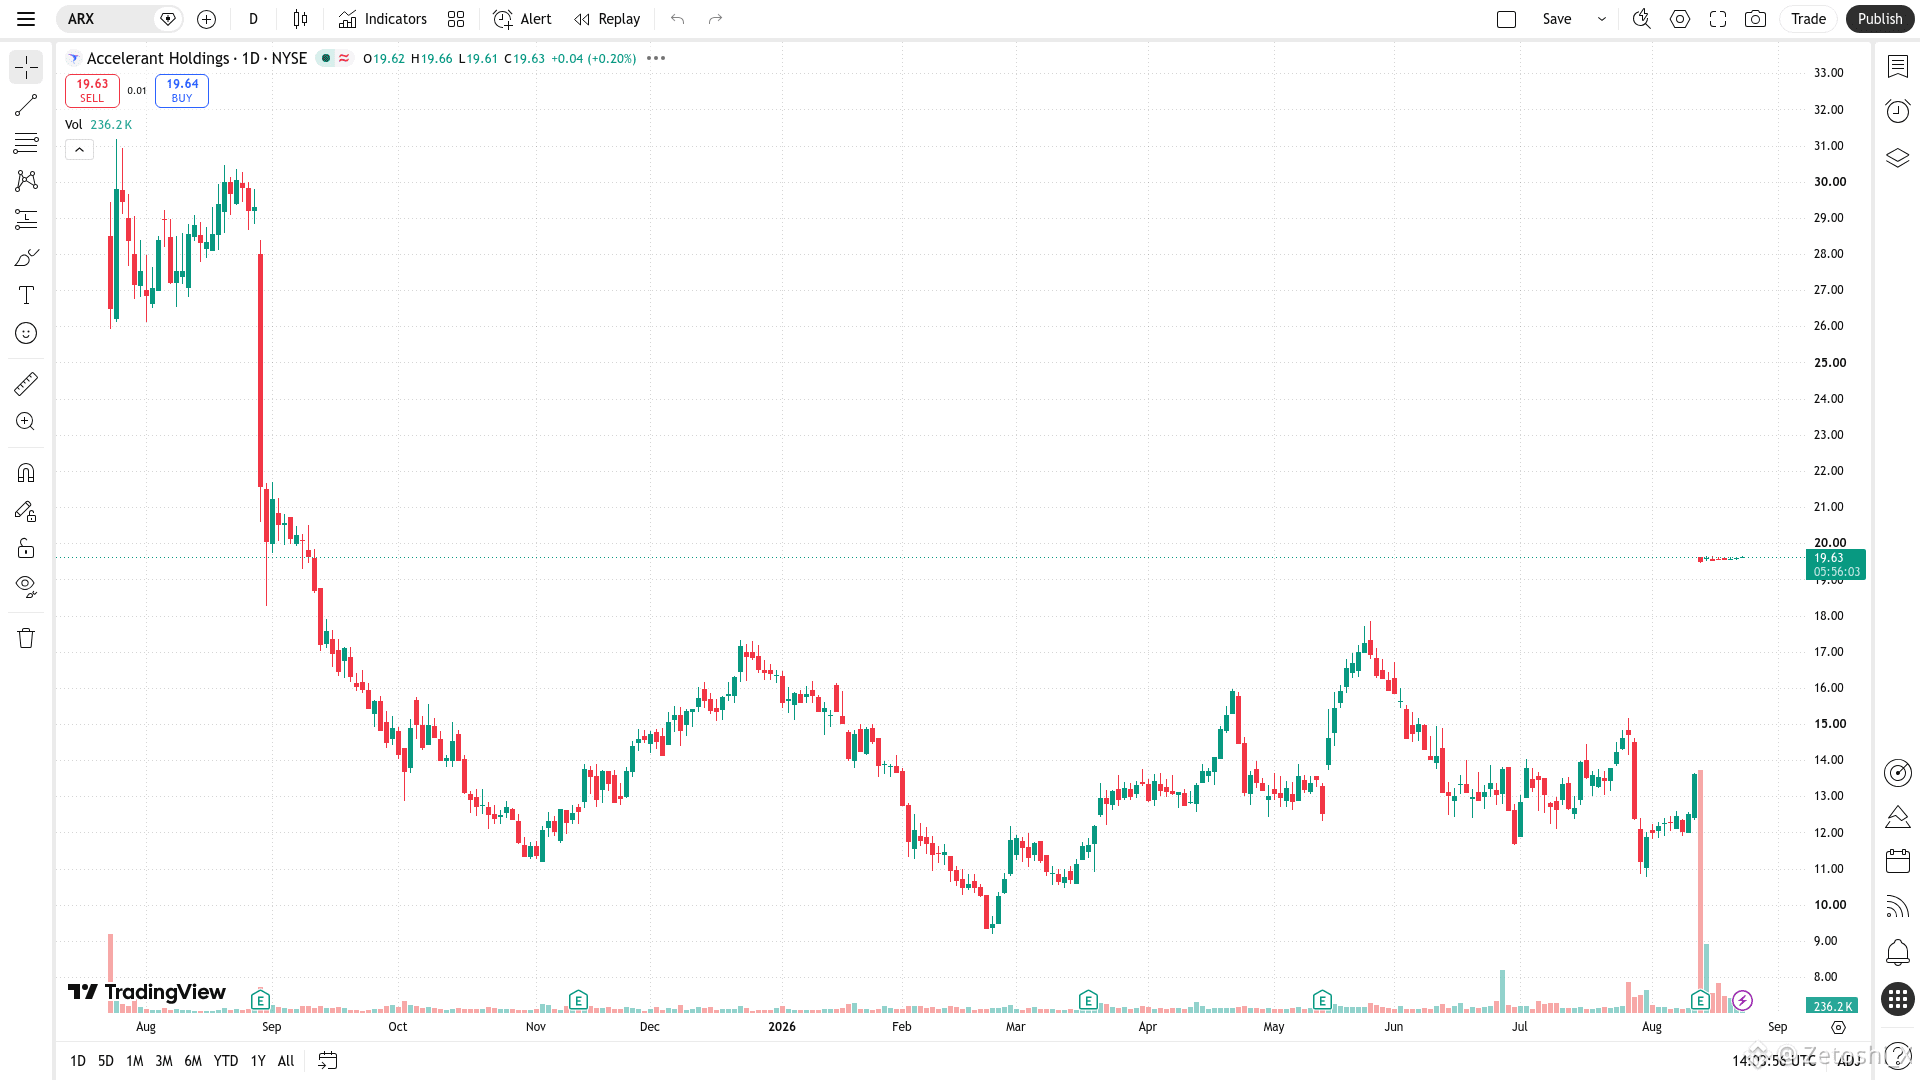Collapse the indicator legend chevron
The width and height of the screenshot is (1920, 1080).
pos(79,150)
